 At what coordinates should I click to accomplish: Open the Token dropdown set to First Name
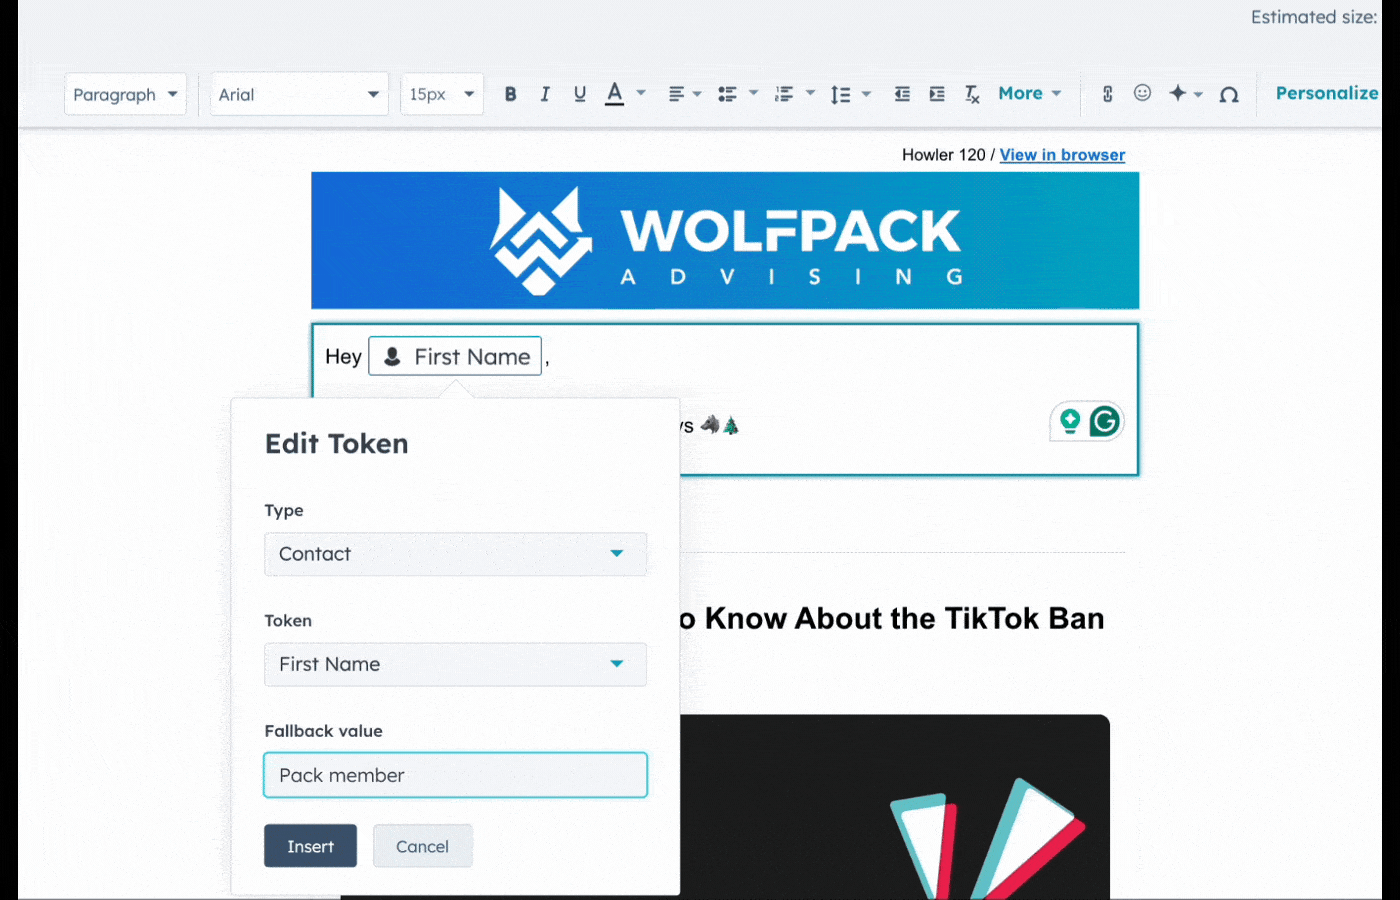click(455, 664)
